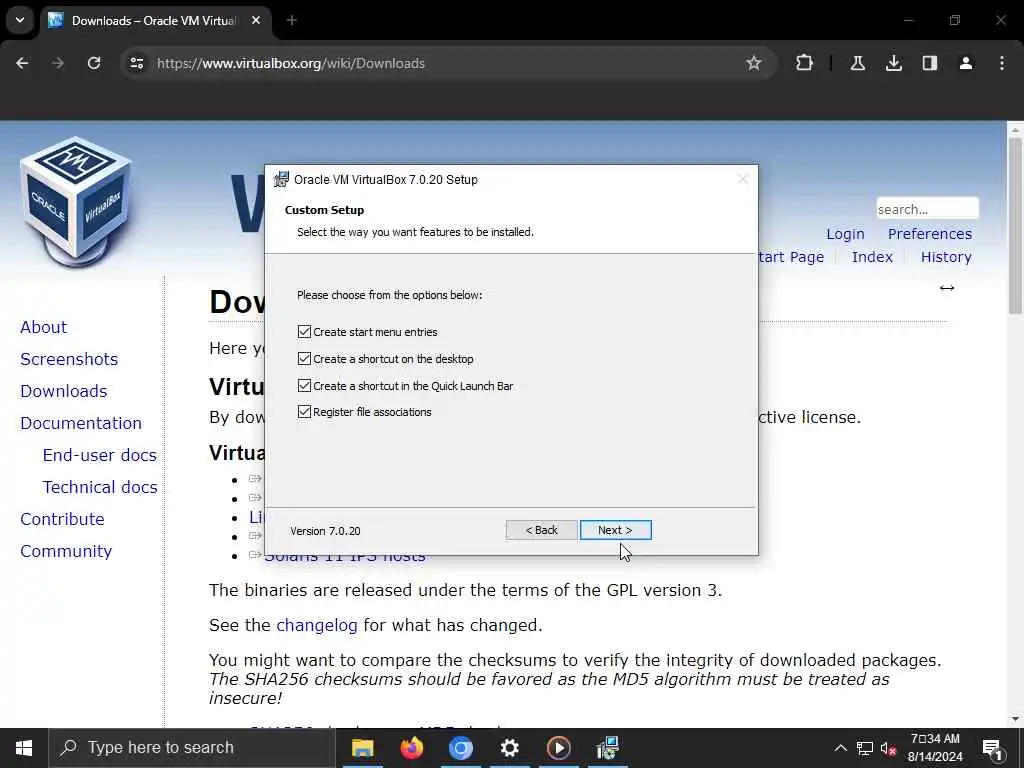
Task: Open the Extensions puzzle icon
Action: point(805,63)
